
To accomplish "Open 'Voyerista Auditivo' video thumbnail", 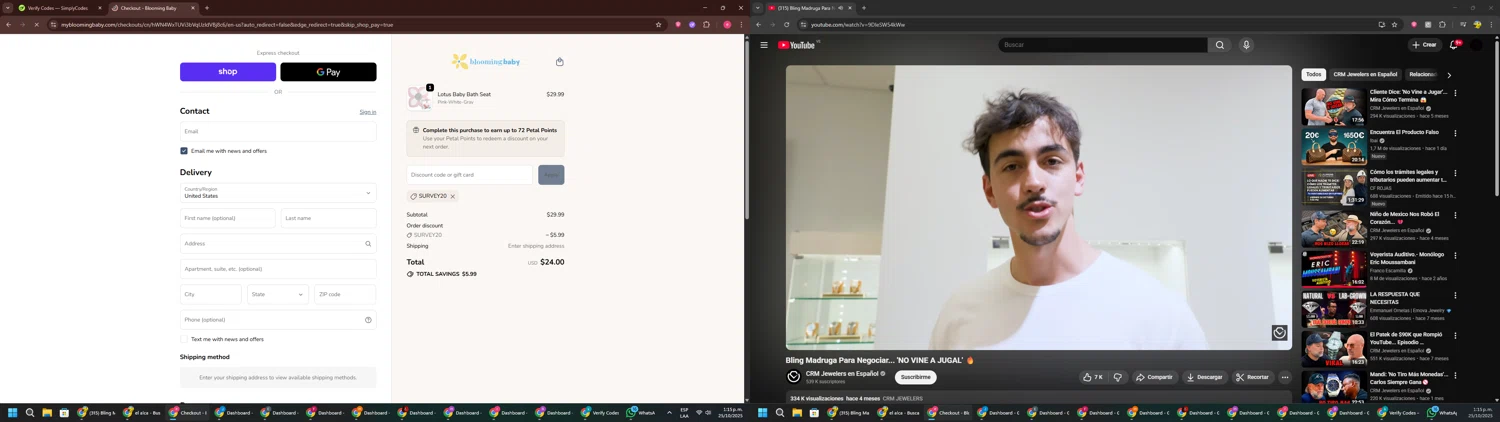I will click(x=1333, y=268).
